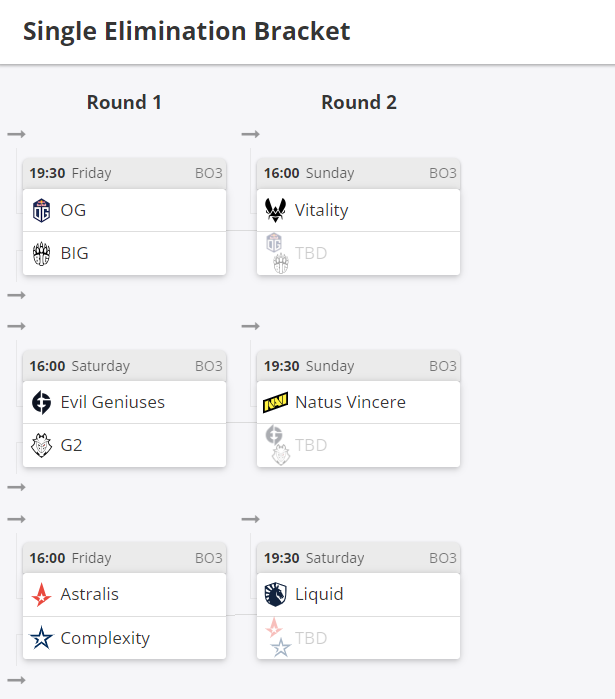Click the G2 team logo icon

coord(41,445)
